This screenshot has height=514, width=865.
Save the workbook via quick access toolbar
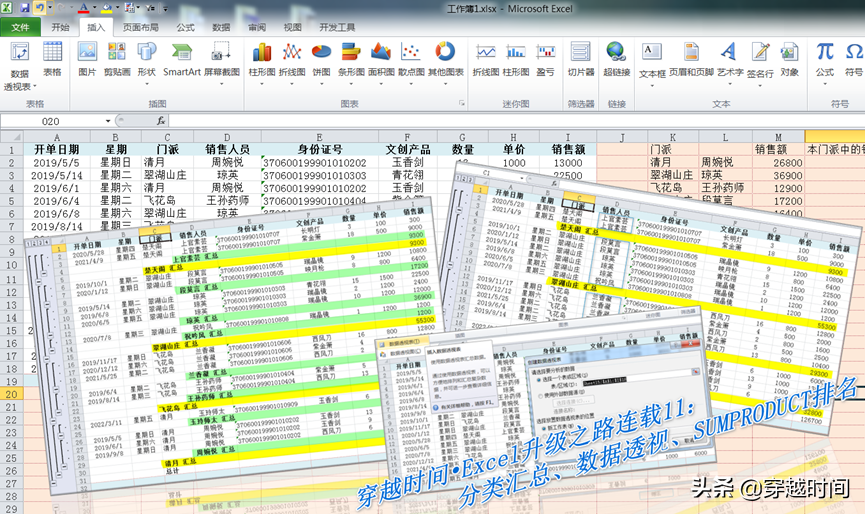click(x=24, y=8)
